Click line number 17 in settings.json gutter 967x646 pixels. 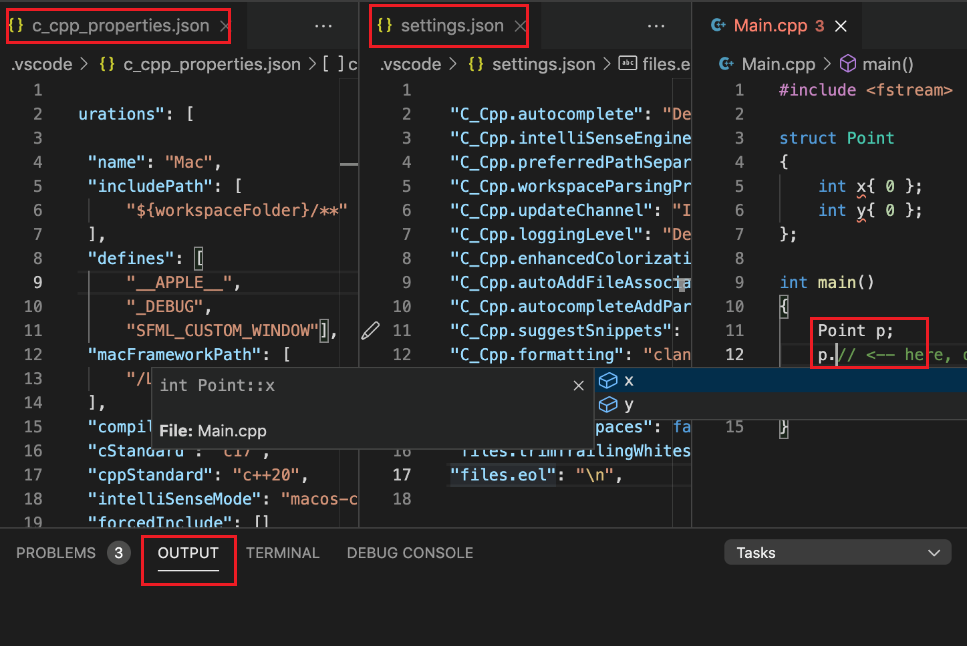pos(402,475)
